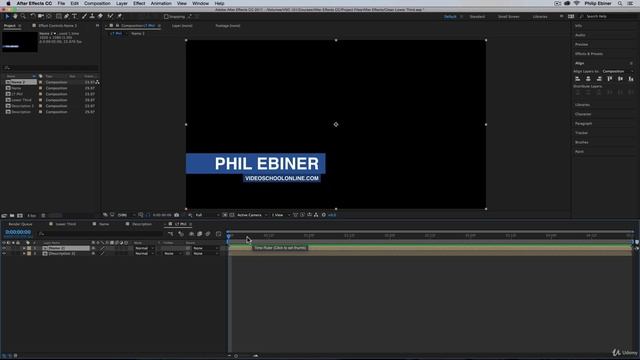Click the Name 2 layer label color
640x360 pixels.
(x=29, y=248)
